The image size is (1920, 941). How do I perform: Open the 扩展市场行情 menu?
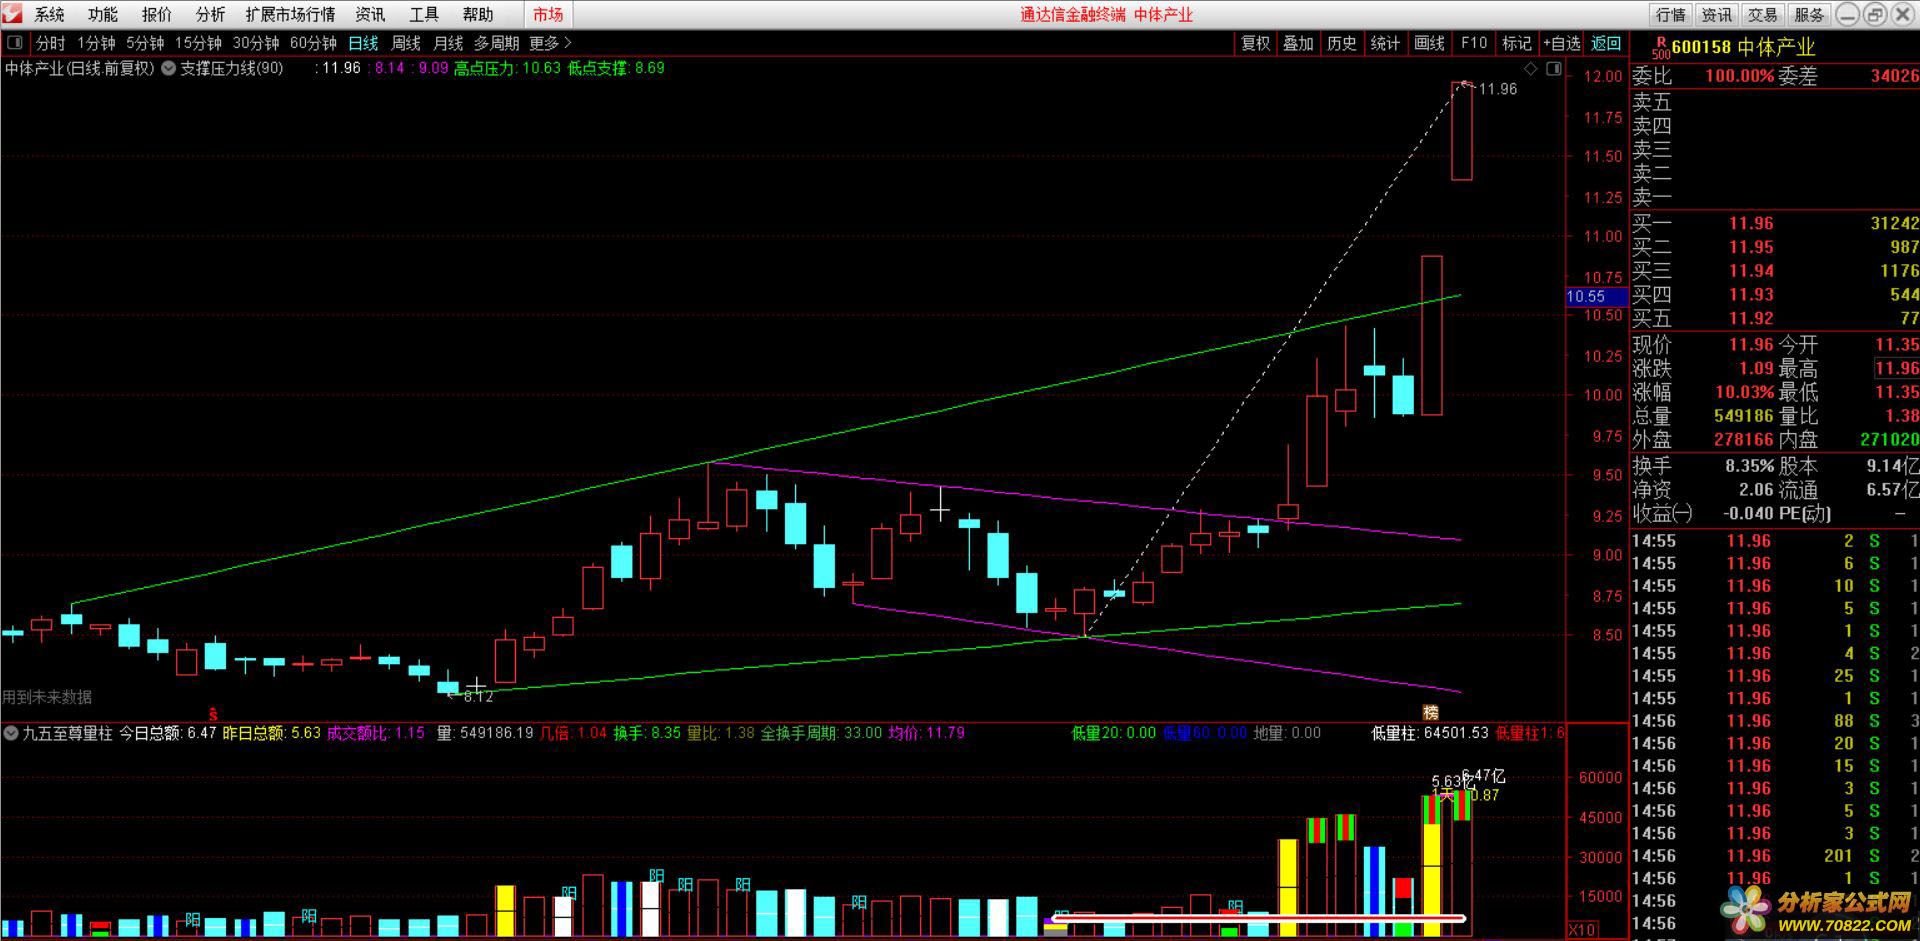[290, 14]
